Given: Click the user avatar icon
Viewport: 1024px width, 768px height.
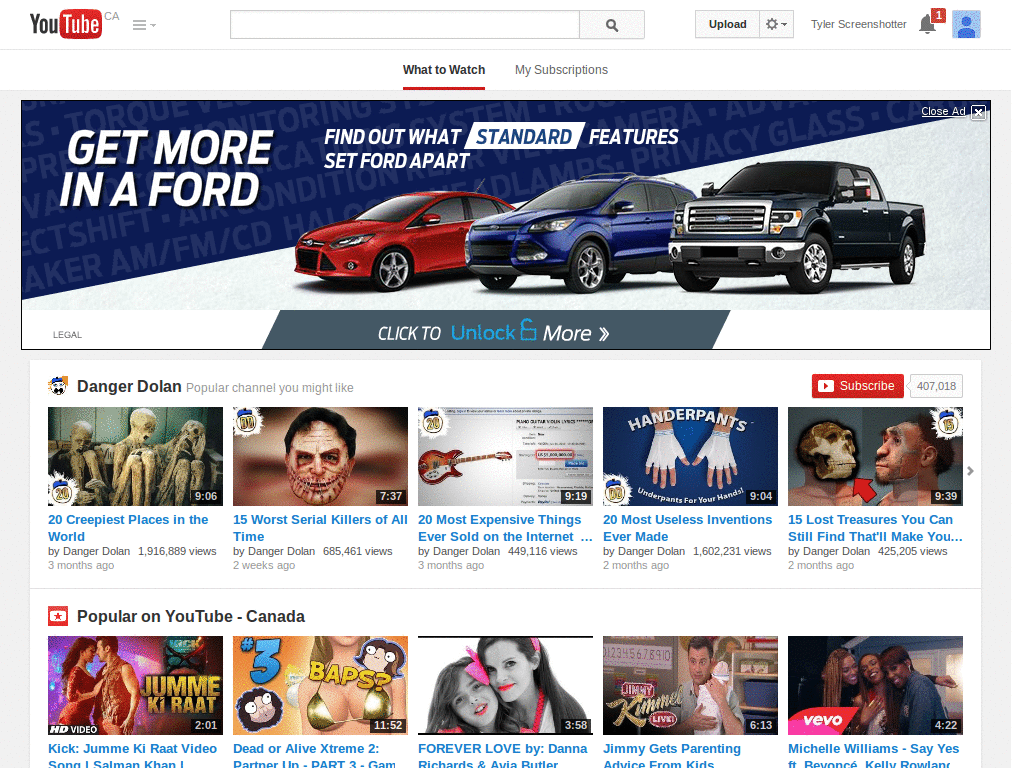Looking at the screenshot, I should [x=967, y=24].
